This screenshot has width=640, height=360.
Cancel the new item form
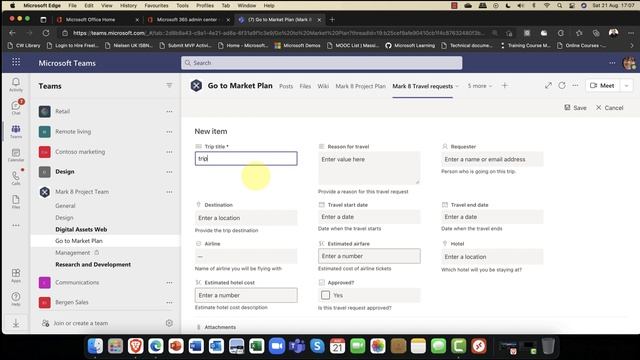pos(609,108)
